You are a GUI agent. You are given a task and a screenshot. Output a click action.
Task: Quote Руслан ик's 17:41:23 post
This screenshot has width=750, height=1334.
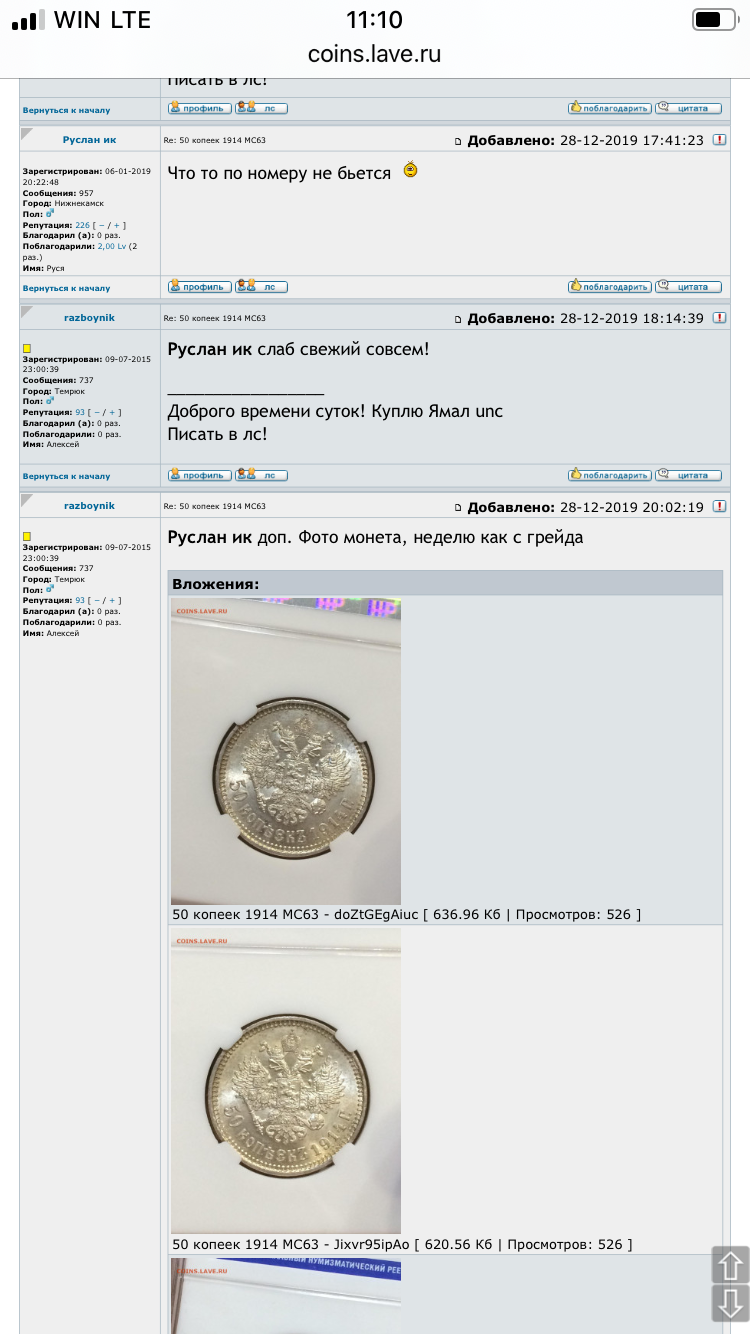688,287
